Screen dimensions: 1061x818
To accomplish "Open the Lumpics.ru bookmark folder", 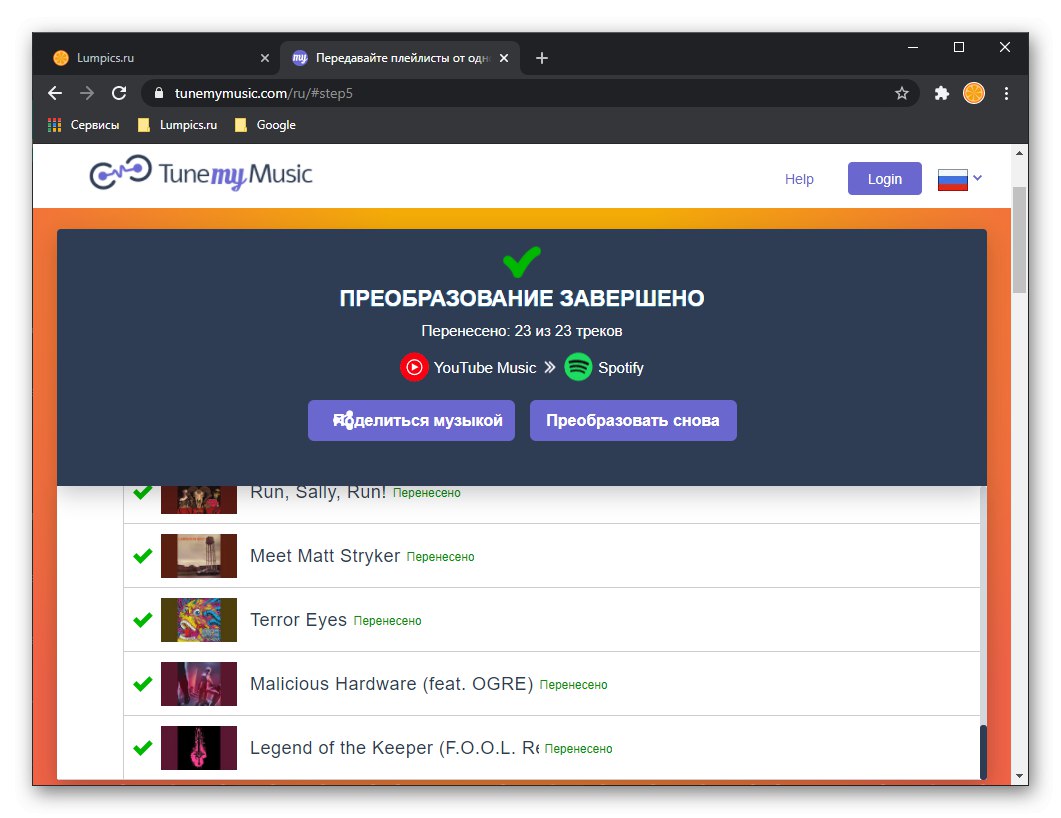I will [x=177, y=125].
